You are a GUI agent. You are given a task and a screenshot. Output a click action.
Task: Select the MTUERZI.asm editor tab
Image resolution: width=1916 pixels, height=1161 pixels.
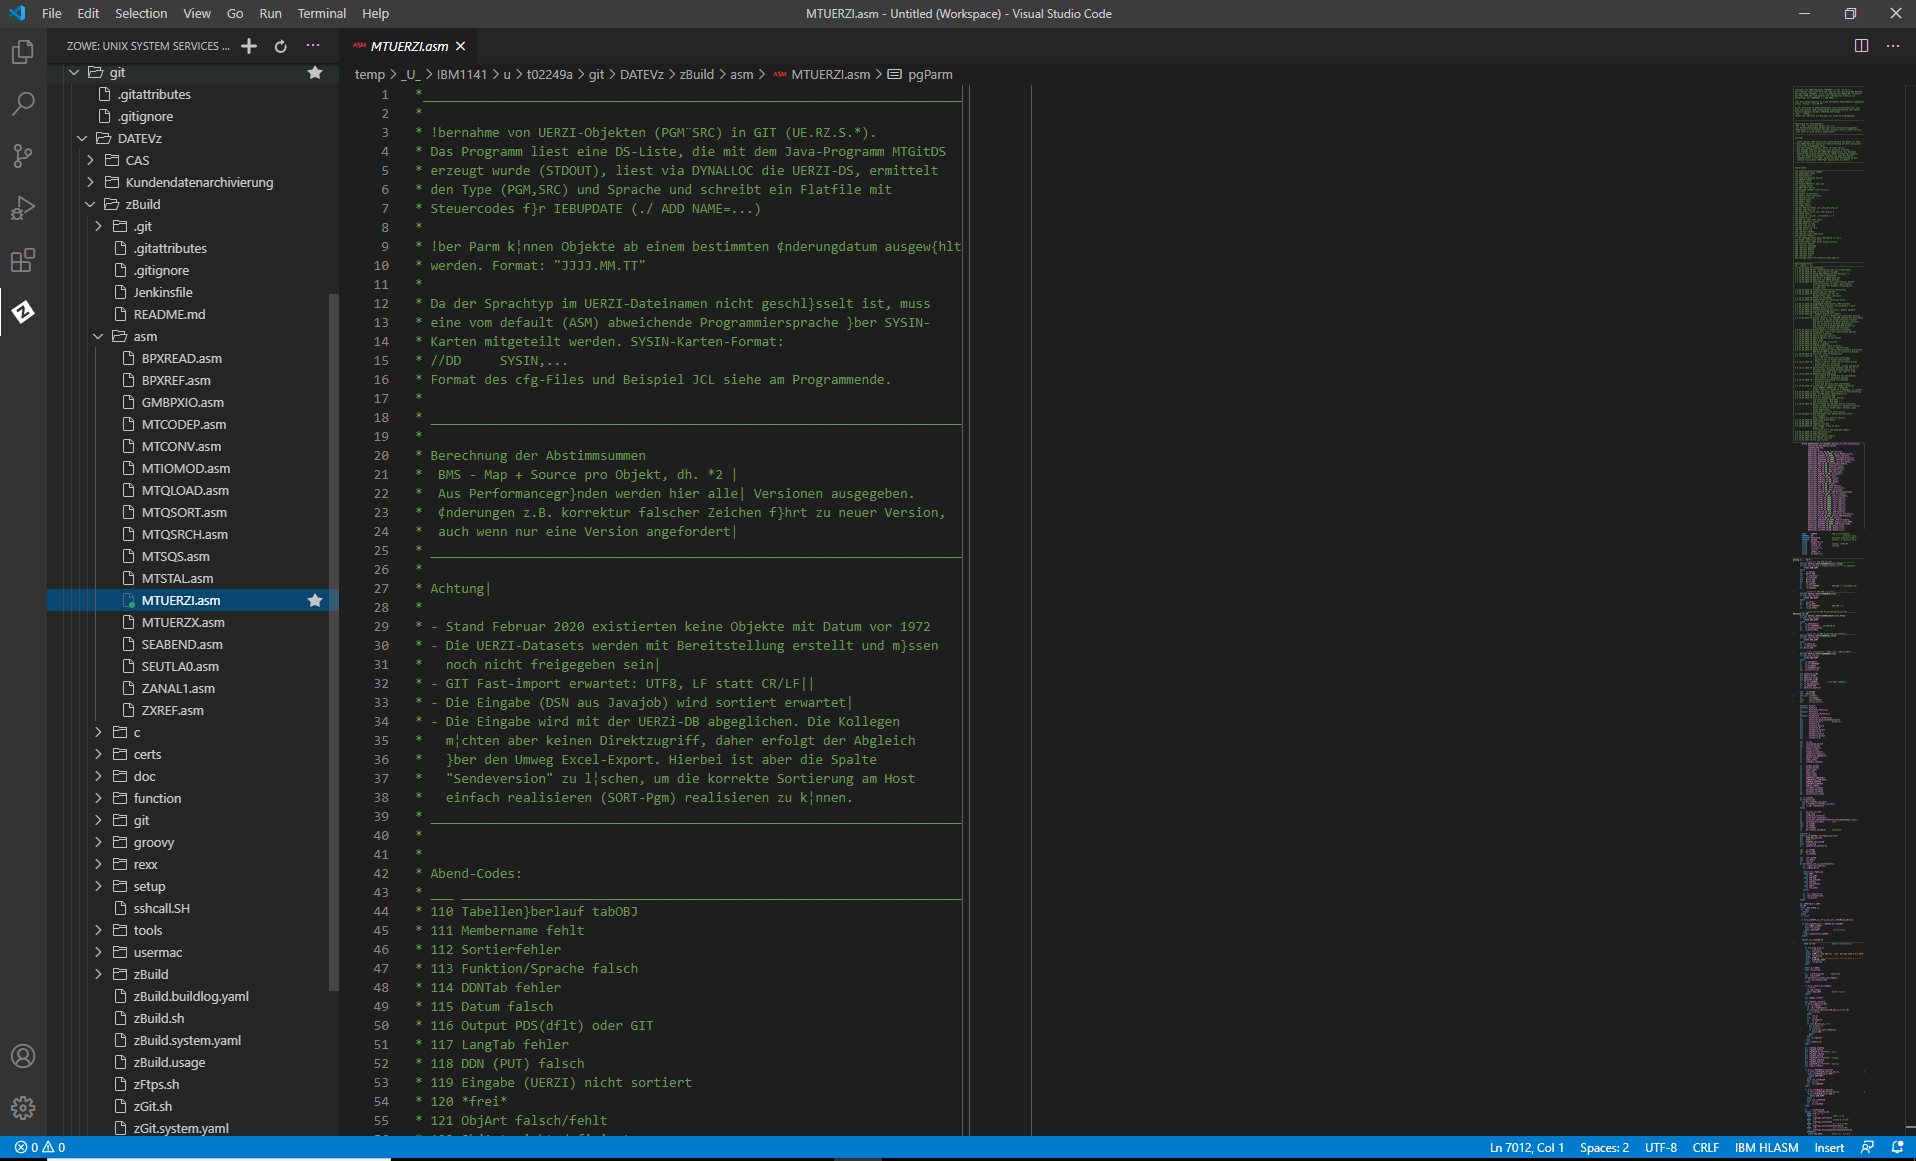point(408,45)
